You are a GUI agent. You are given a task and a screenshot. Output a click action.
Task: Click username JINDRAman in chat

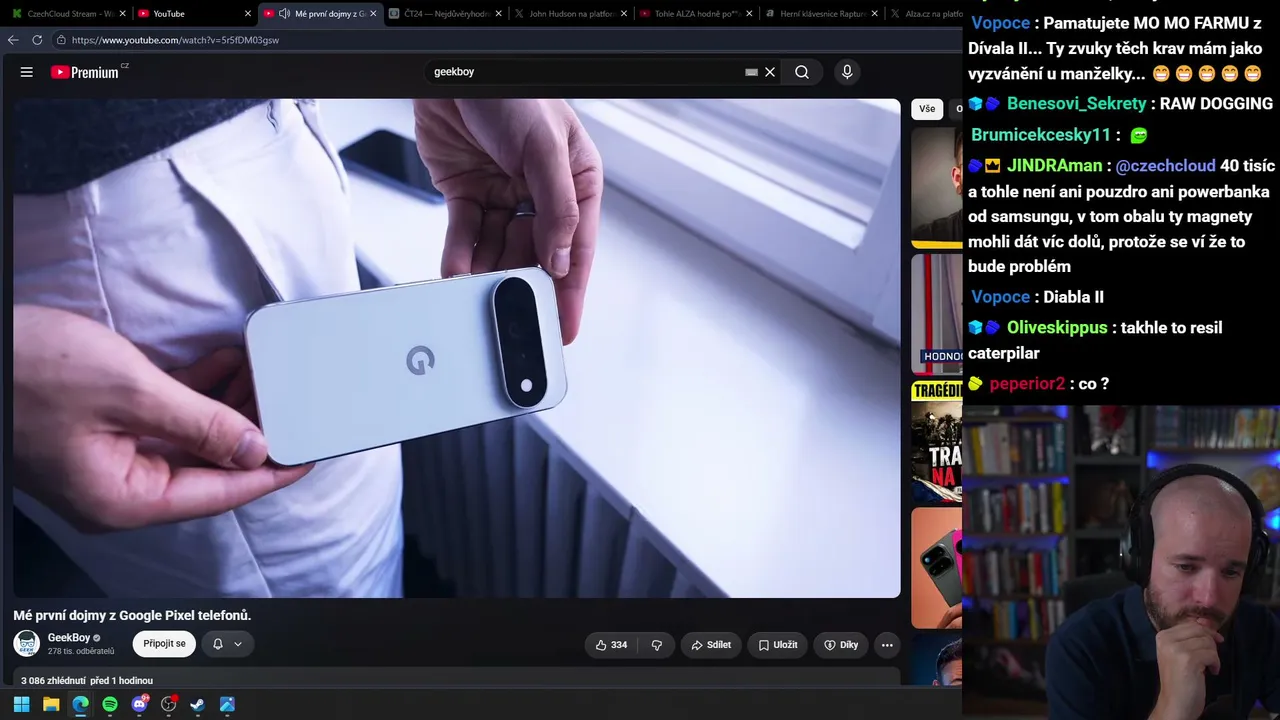click(x=1054, y=166)
